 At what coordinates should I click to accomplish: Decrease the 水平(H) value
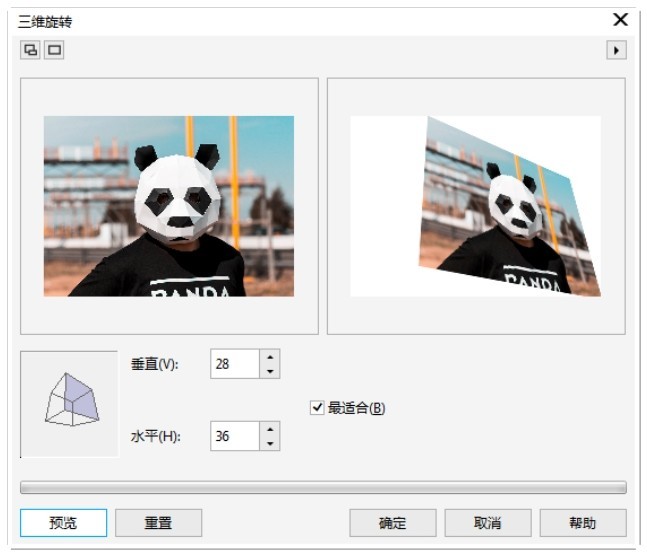point(270,443)
